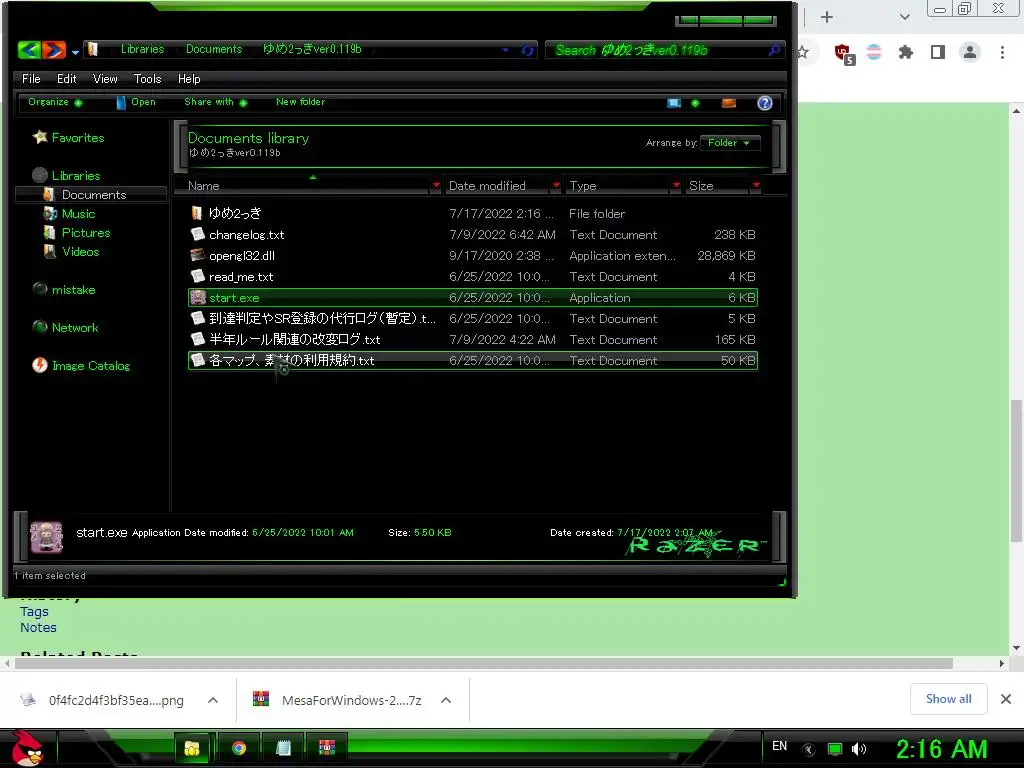Toggle Chrome side panel icon
1024x768 pixels.
[938, 52]
